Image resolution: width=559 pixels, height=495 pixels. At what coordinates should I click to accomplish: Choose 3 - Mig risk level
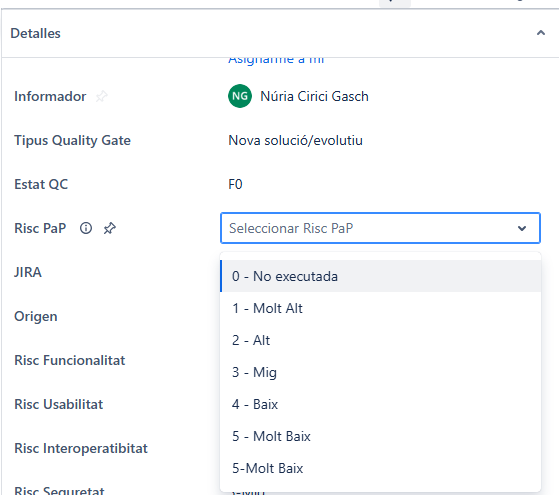click(380, 372)
